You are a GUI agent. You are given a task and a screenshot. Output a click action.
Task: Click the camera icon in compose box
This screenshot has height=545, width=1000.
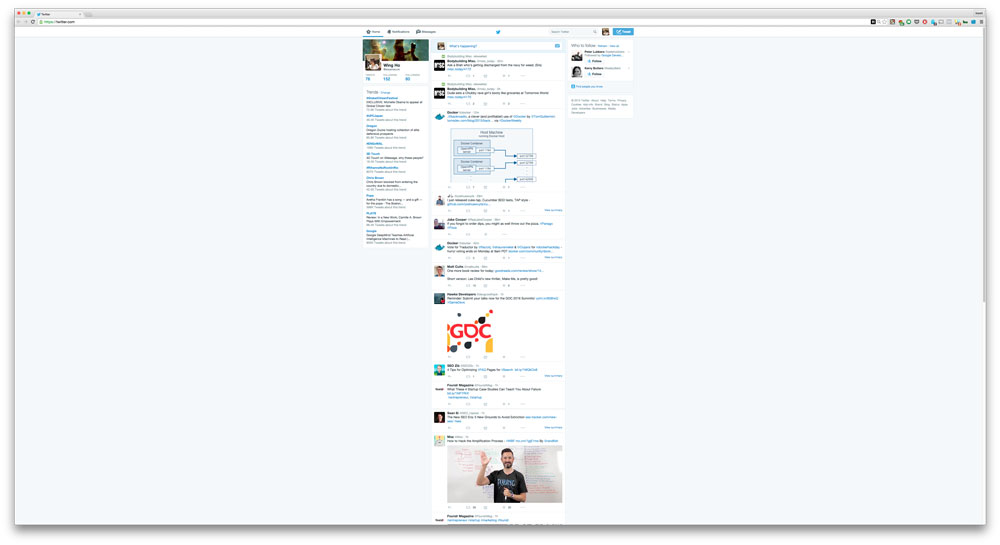click(x=557, y=46)
